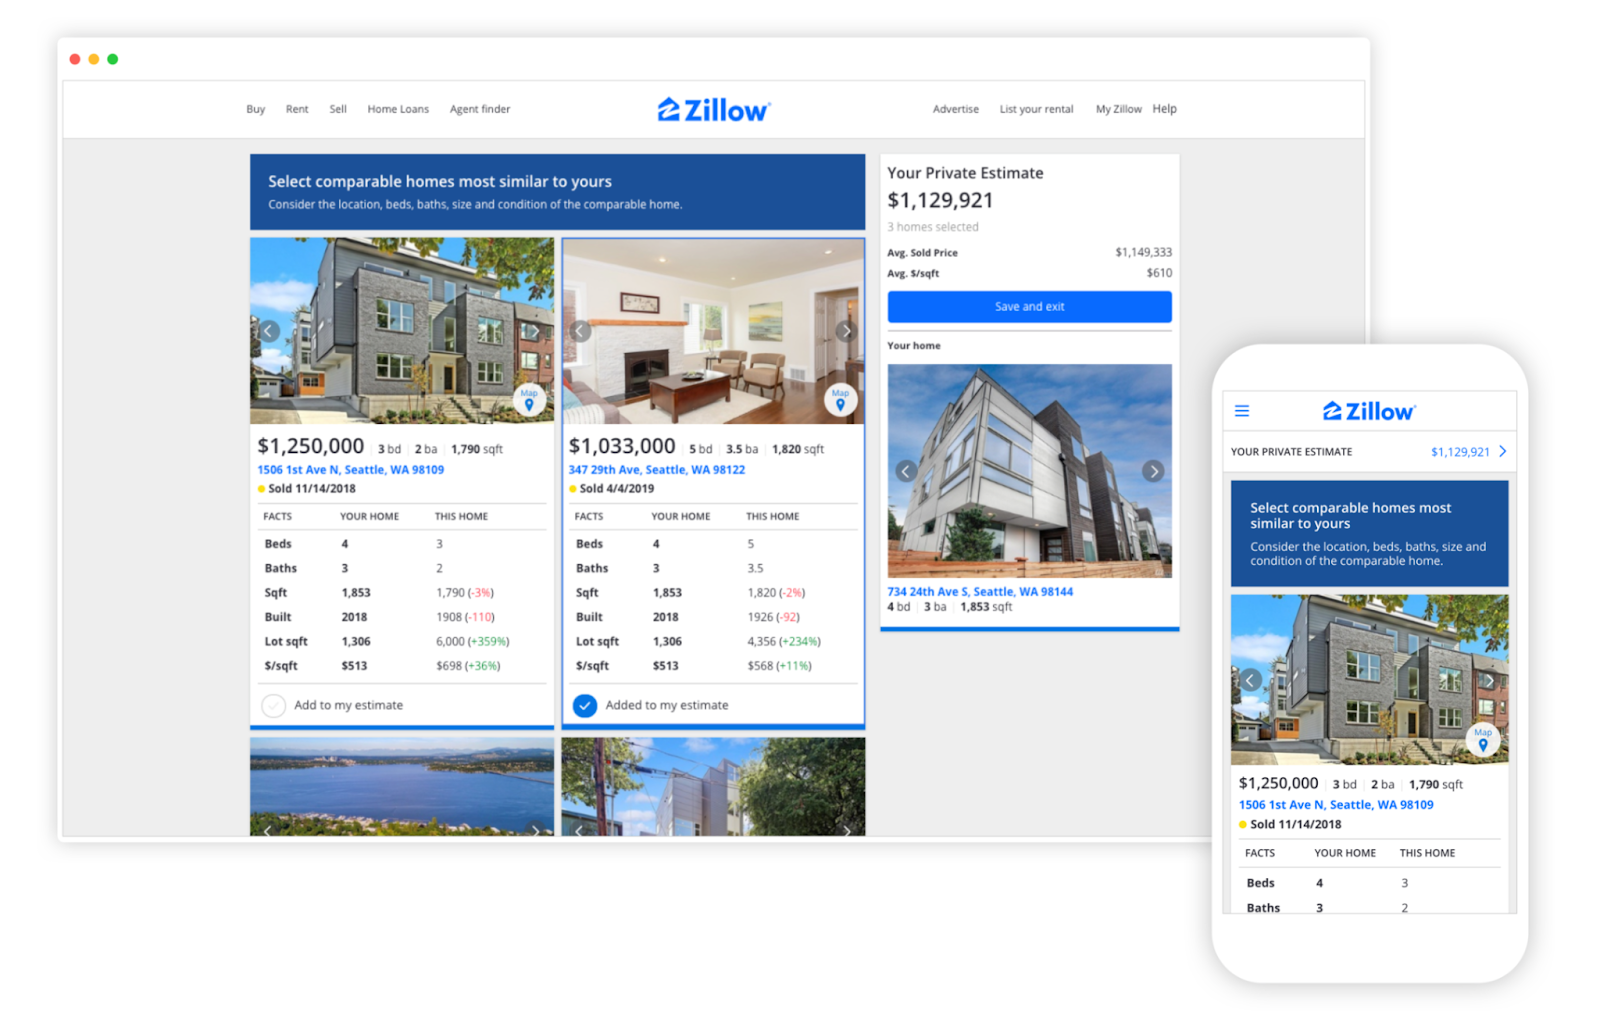Open the 1506 1st Ave N address link

point(350,470)
